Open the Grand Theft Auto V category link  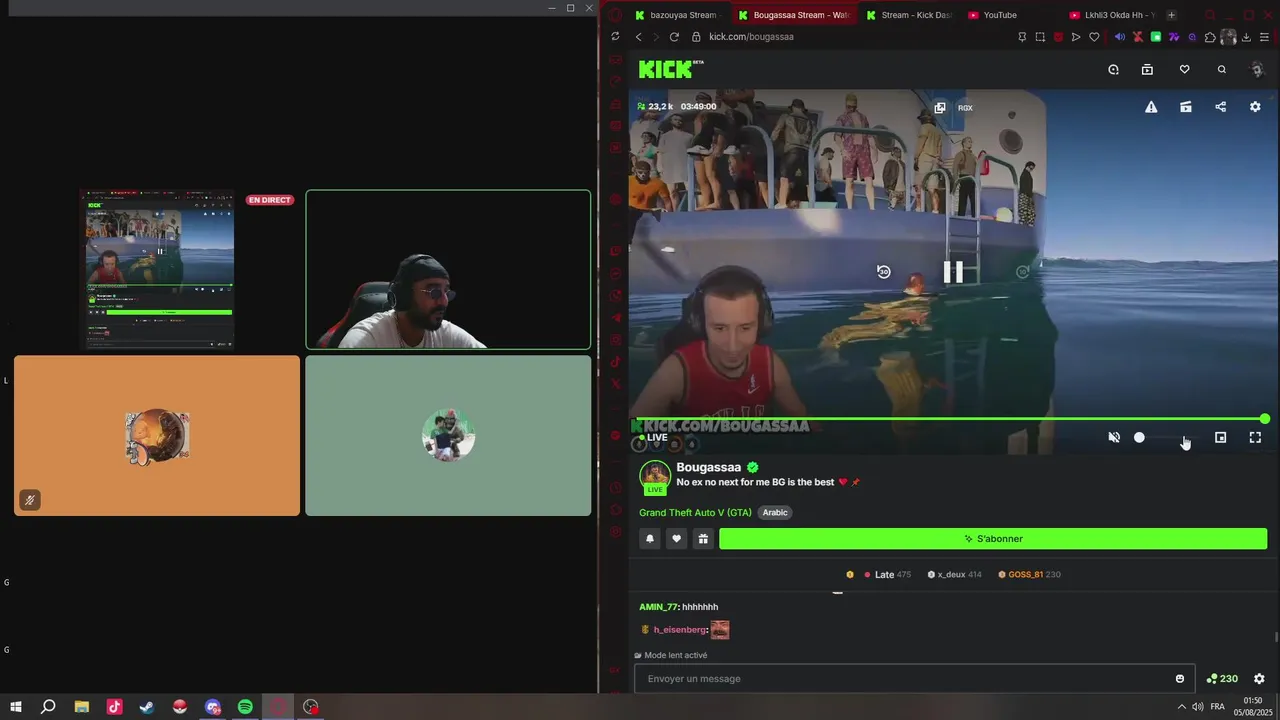[695, 513]
